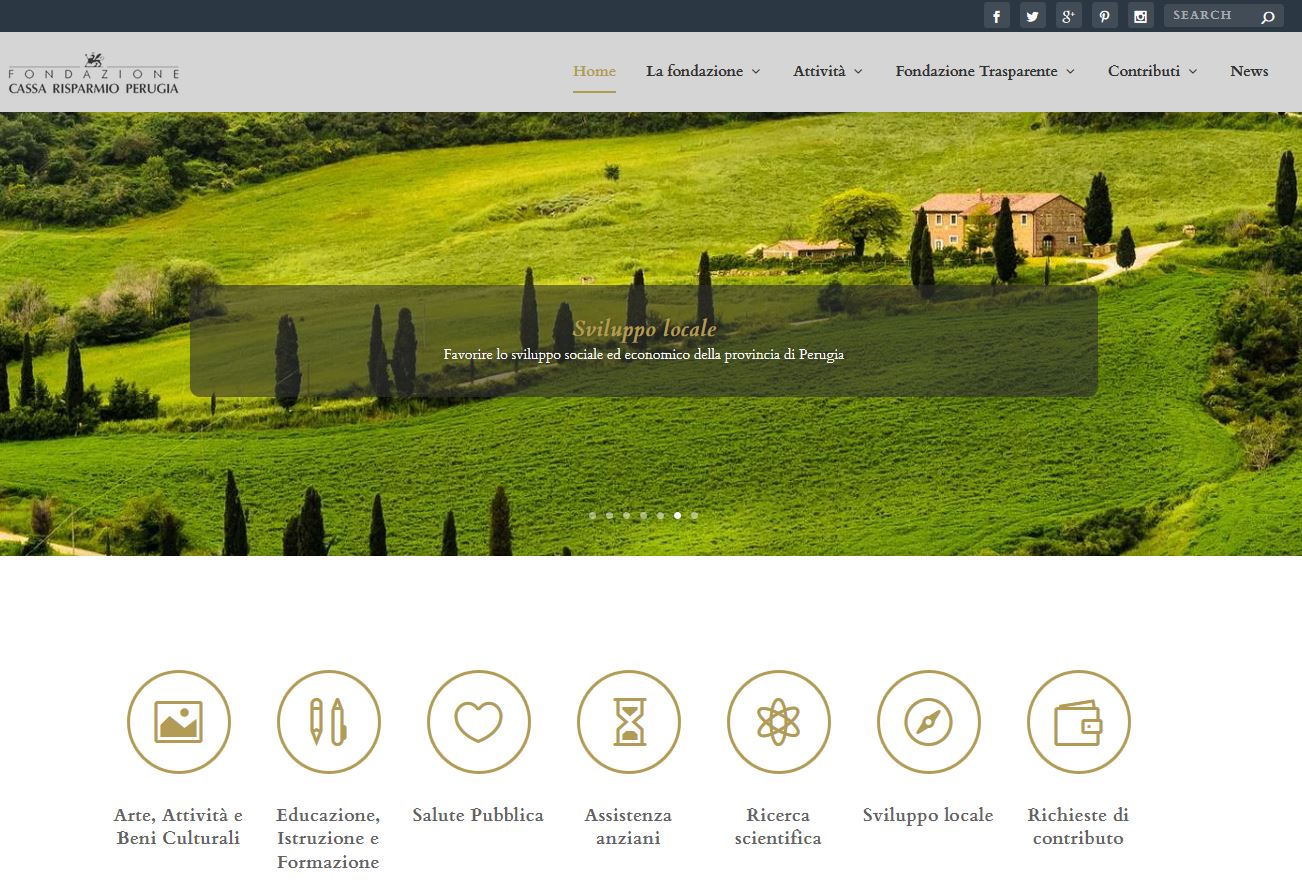Open the News menu item

[1249, 71]
